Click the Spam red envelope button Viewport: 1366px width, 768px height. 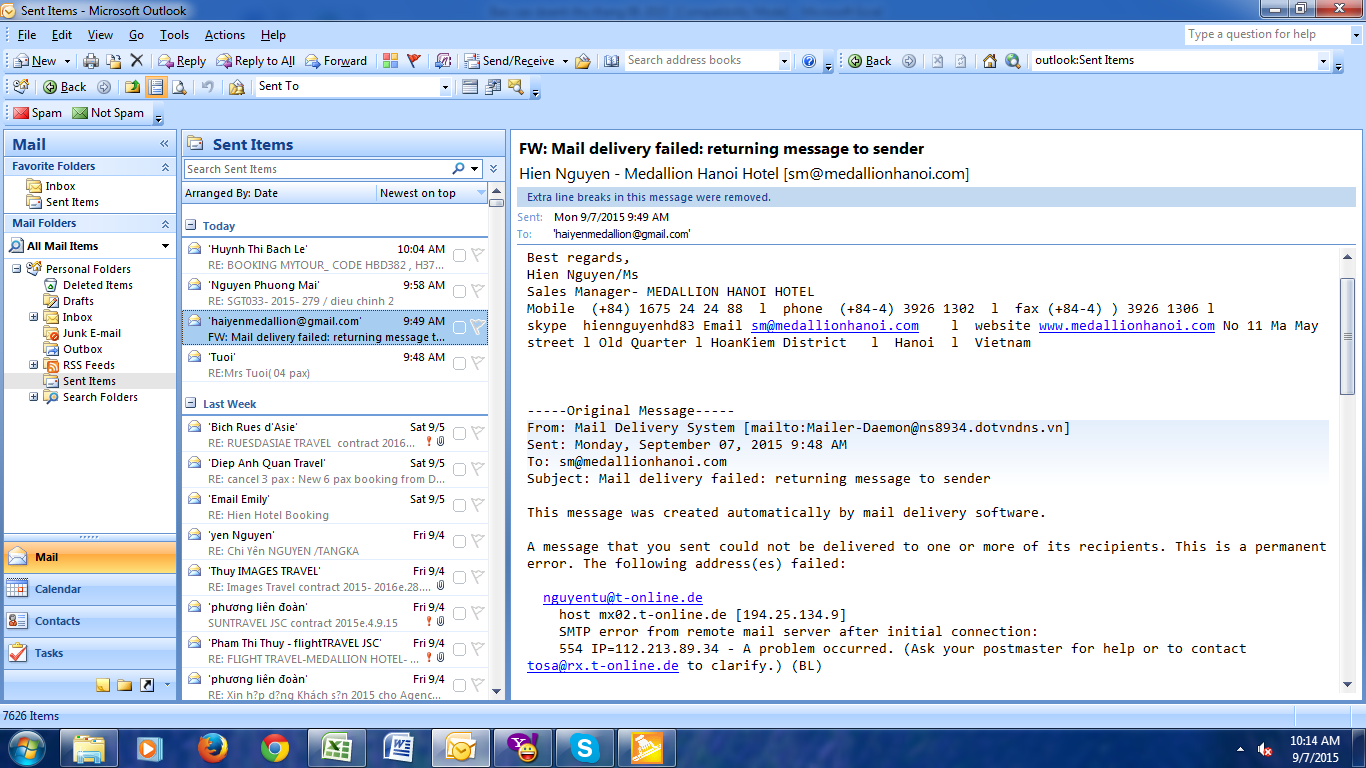tap(37, 113)
